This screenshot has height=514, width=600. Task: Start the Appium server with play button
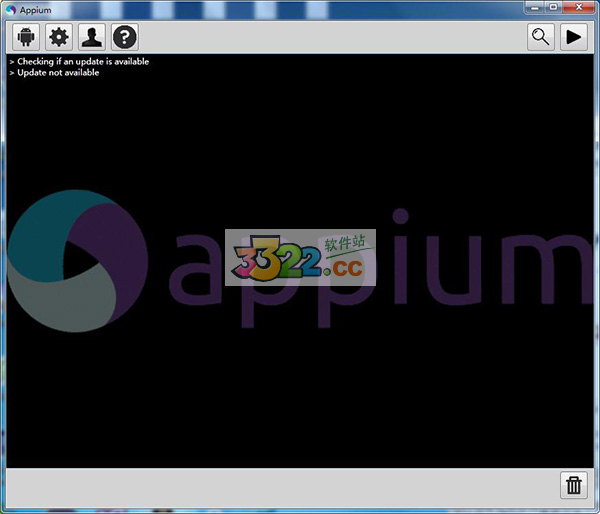coord(574,37)
